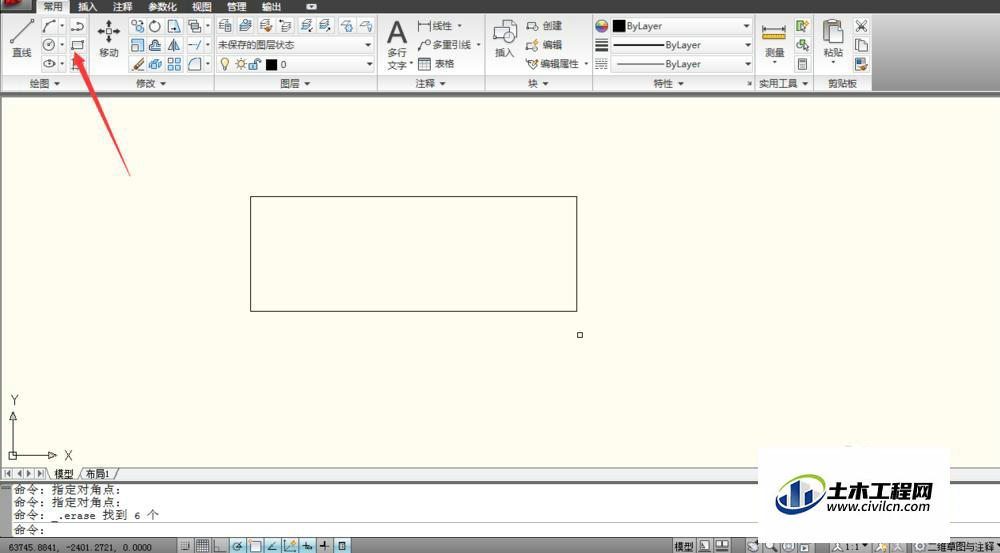Click the Offset tool in Modify panel

pyautogui.click(x=155, y=45)
